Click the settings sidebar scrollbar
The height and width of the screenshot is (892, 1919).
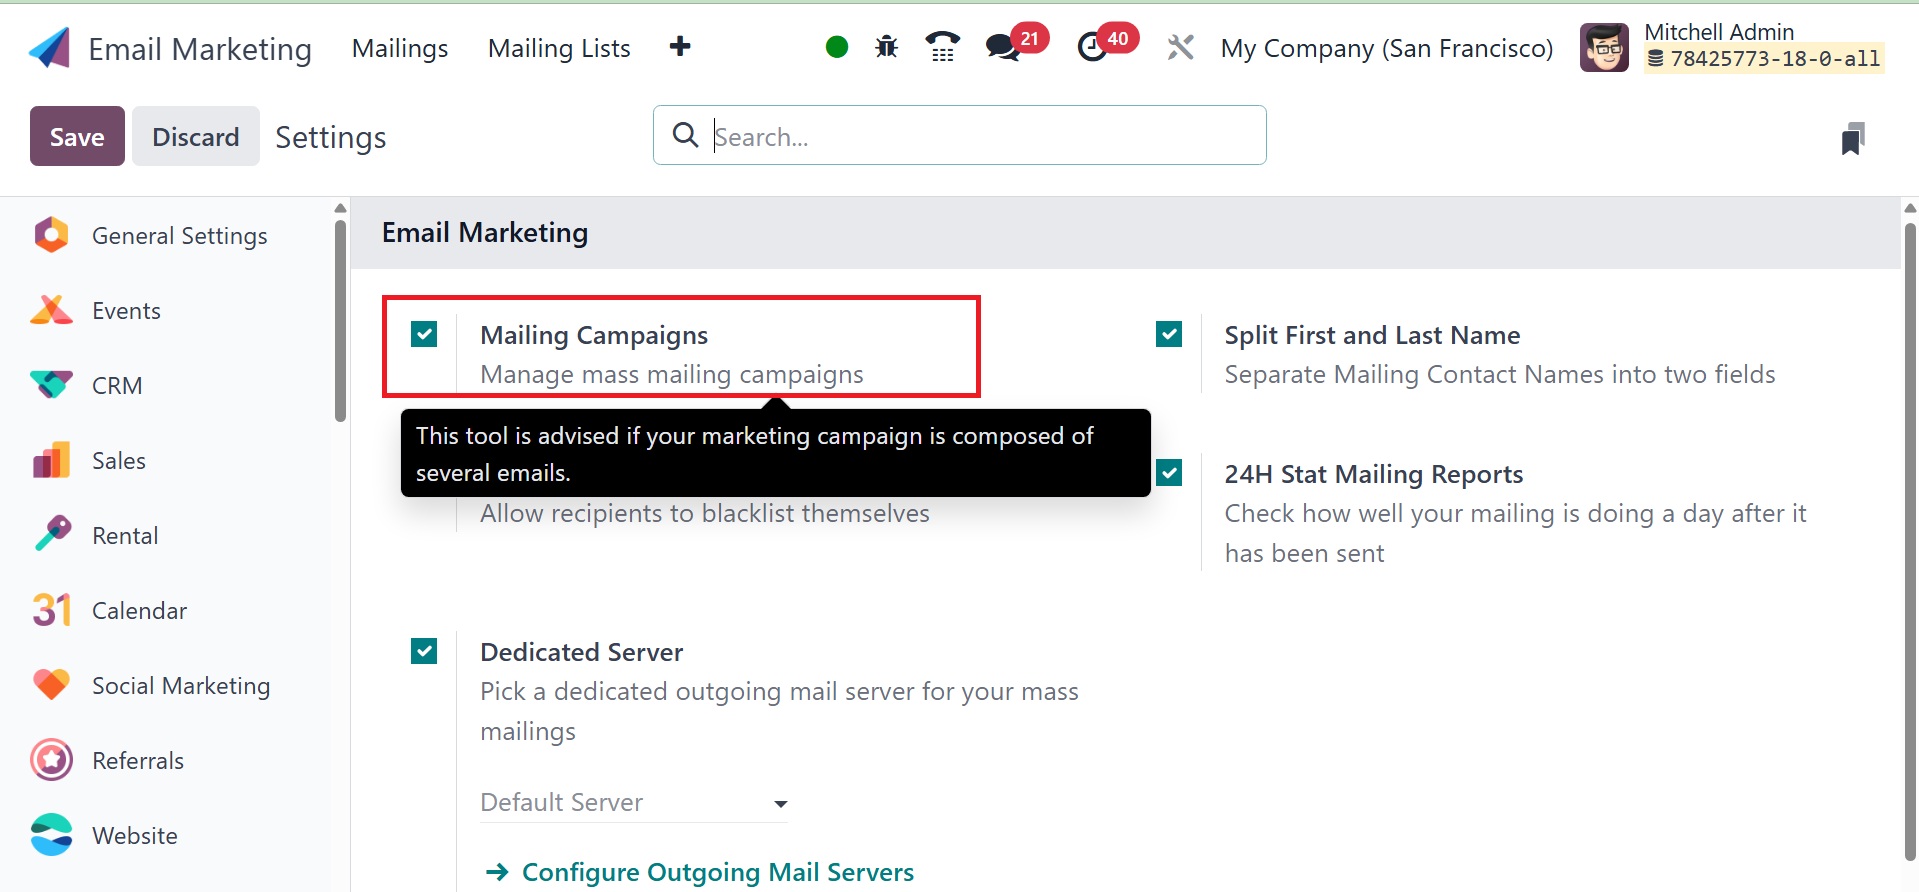point(340,320)
